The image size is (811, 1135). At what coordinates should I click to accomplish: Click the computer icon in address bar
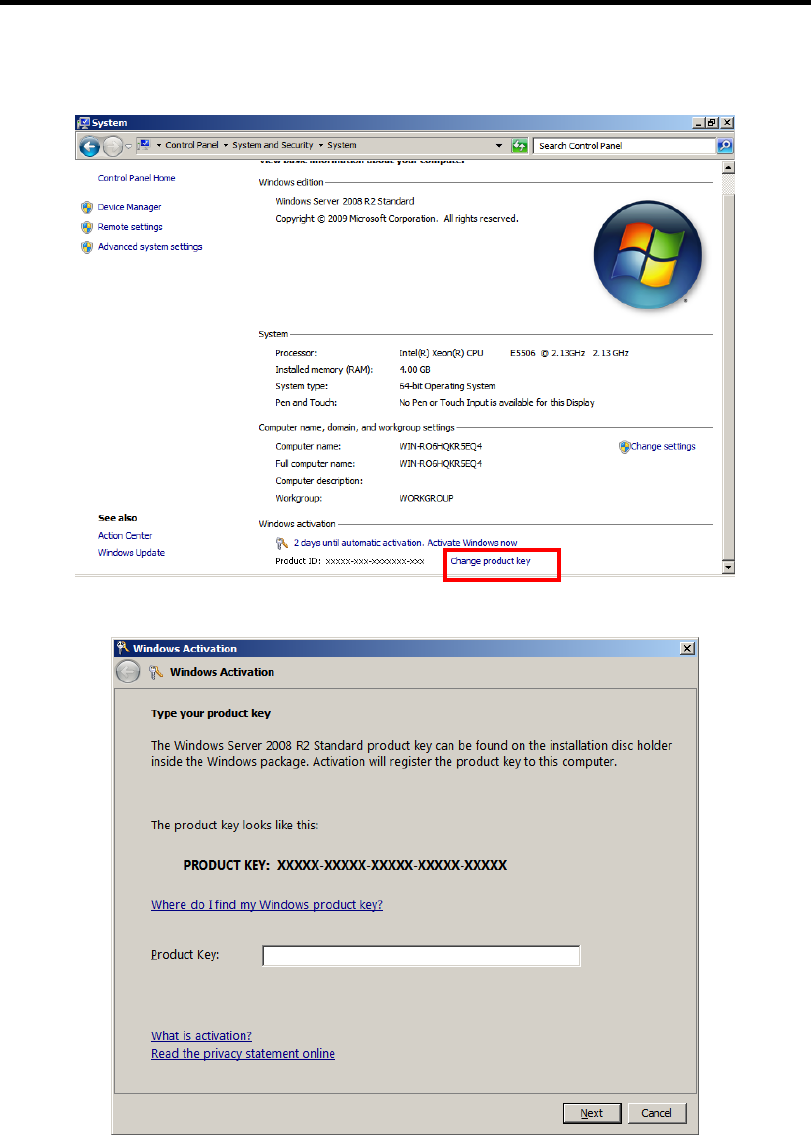click(x=144, y=145)
